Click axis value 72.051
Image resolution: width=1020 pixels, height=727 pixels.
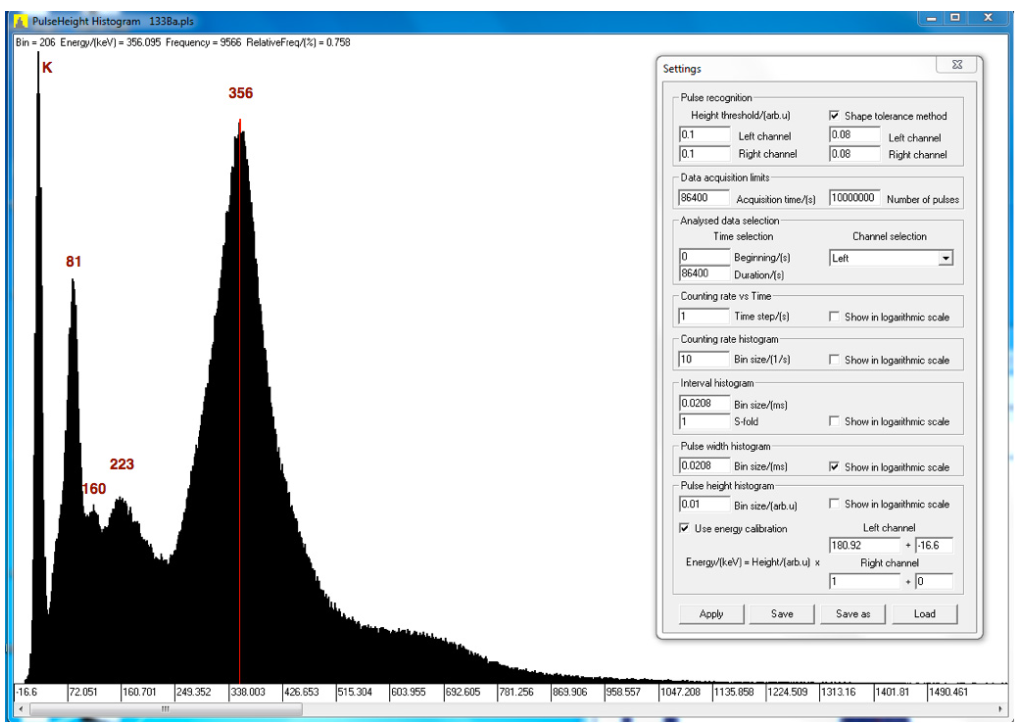[x=83, y=692]
